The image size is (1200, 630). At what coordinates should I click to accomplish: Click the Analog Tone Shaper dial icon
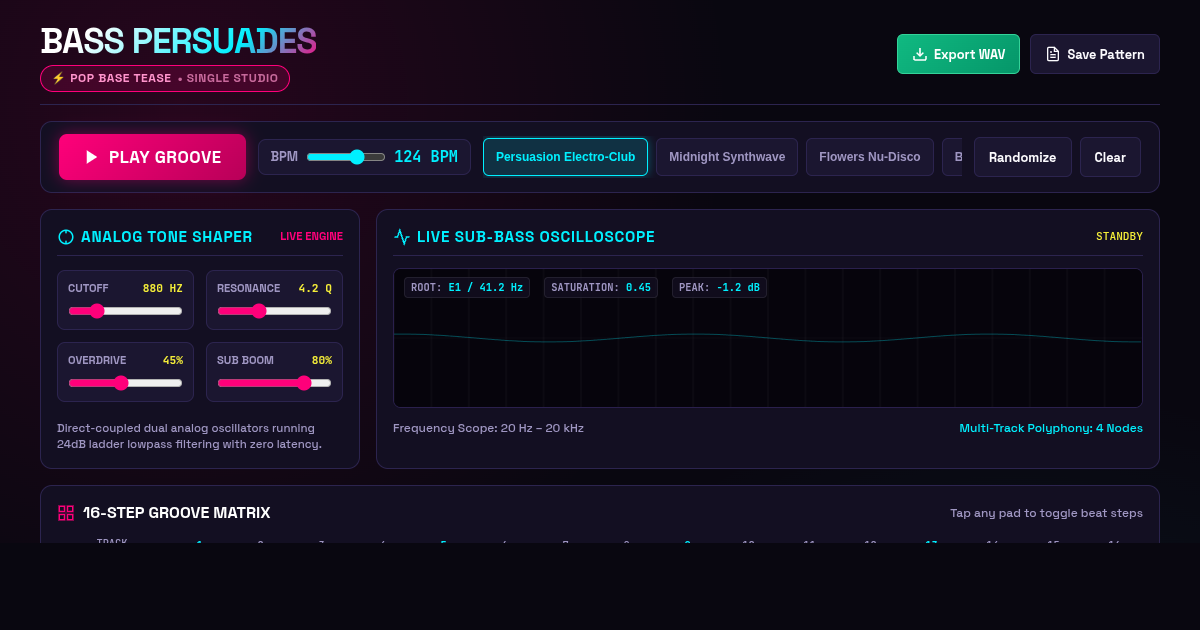[x=66, y=237]
